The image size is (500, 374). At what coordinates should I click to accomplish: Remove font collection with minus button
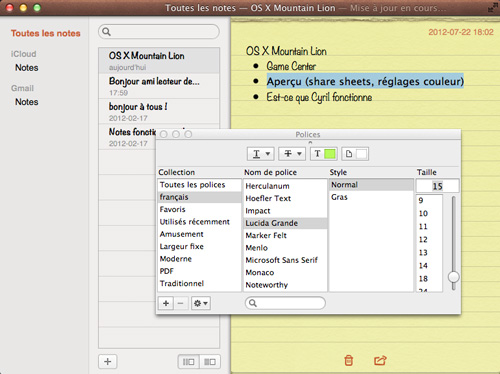(181, 303)
